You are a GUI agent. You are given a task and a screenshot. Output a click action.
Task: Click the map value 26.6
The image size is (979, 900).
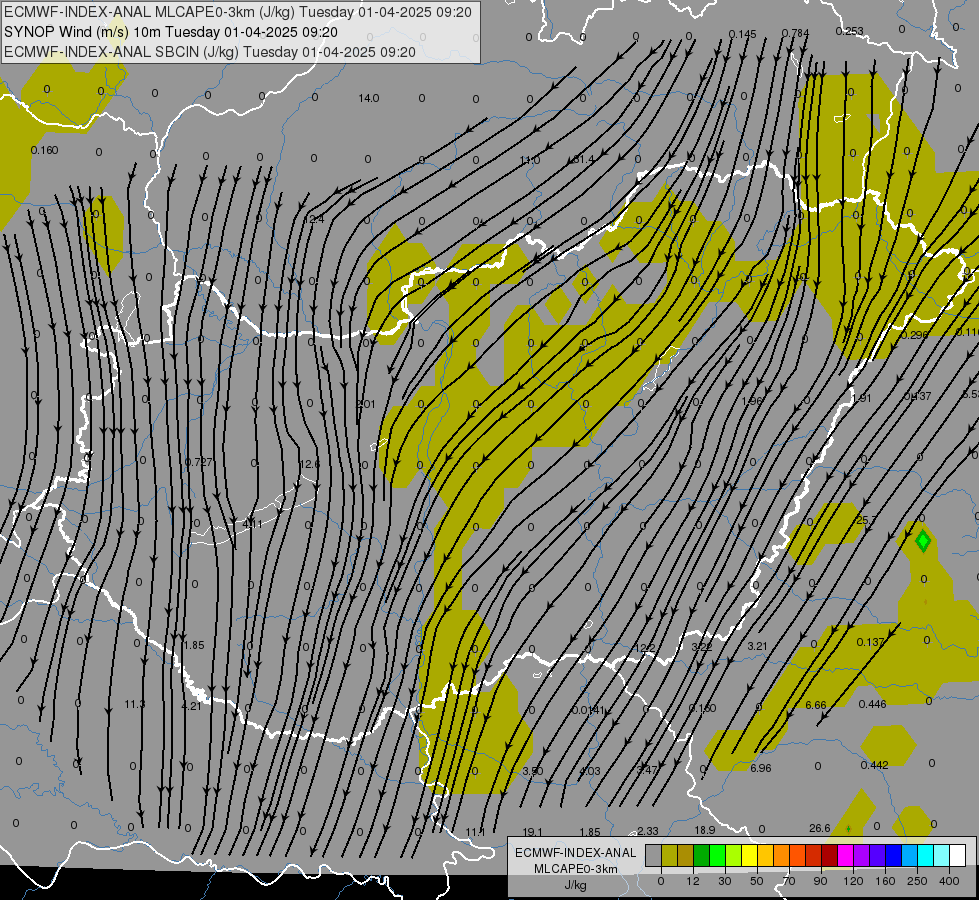click(820, 828)
